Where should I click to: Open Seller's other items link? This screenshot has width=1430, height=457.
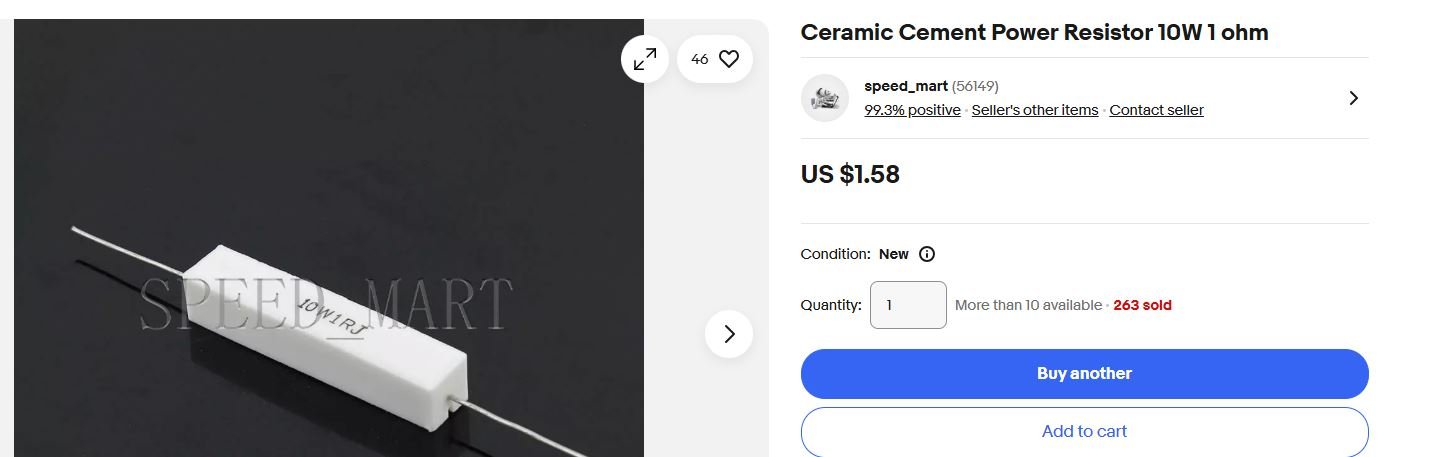tap(1035, 110)
